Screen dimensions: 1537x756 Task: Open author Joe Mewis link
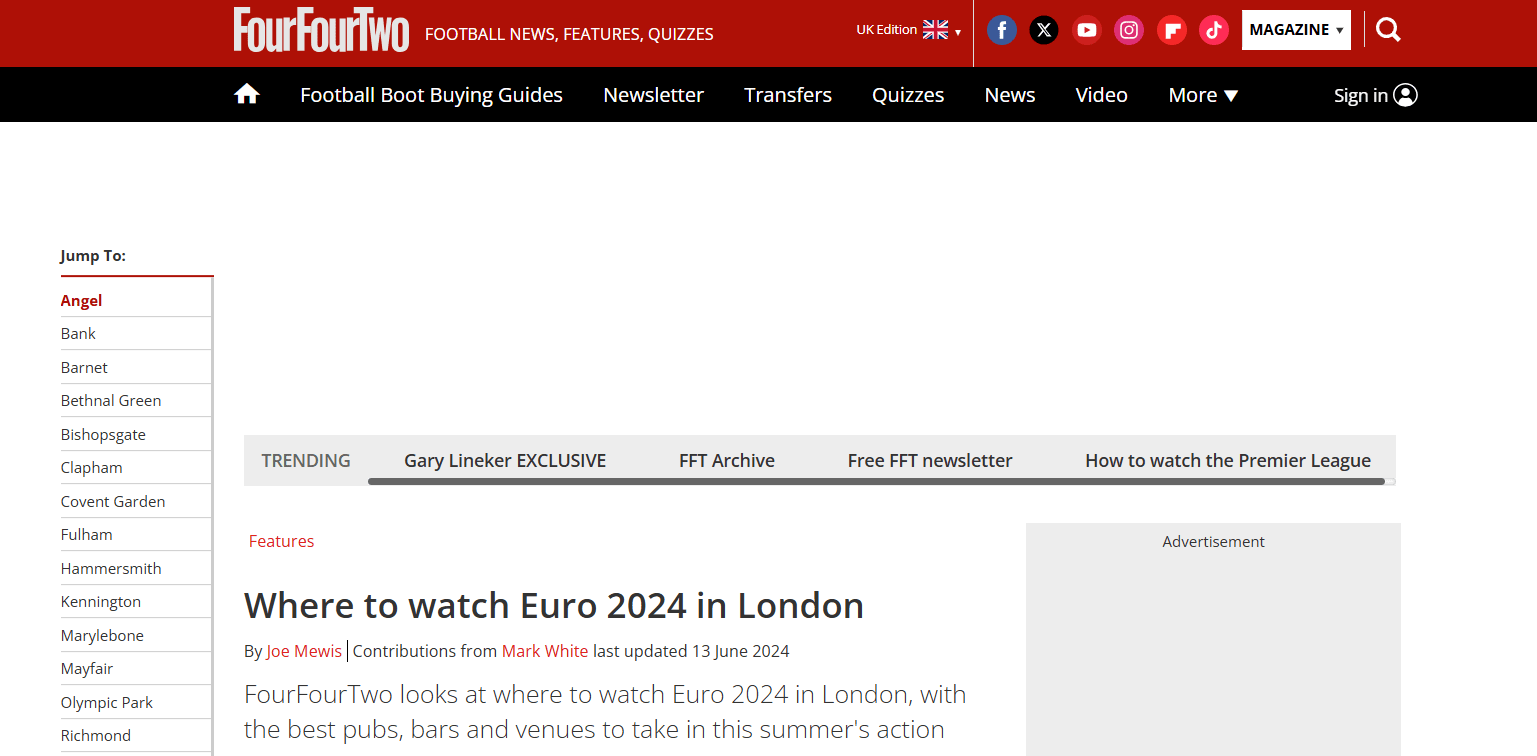pos(304,651)
